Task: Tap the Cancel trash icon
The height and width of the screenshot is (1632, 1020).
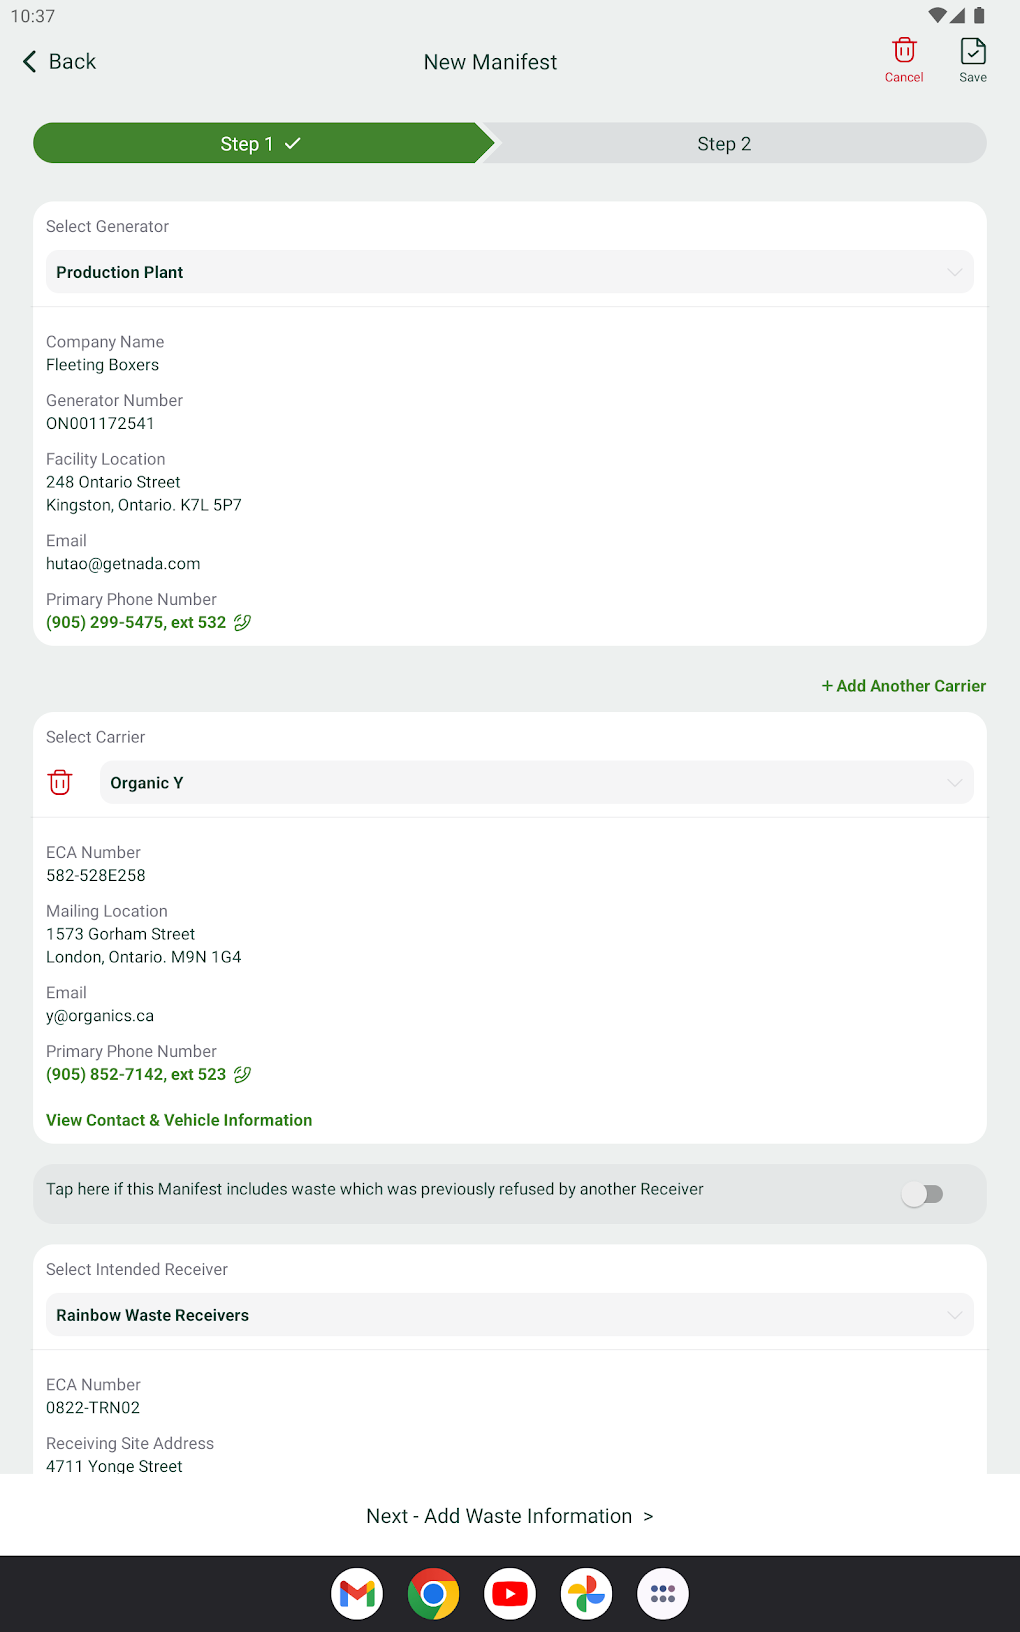Action: click(904, 52)
